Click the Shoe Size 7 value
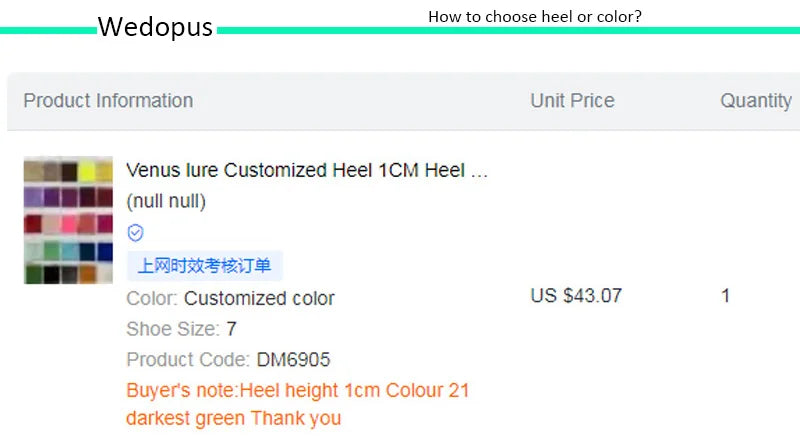The height and width of the screenshot is (441, 800). coord(231,329)
